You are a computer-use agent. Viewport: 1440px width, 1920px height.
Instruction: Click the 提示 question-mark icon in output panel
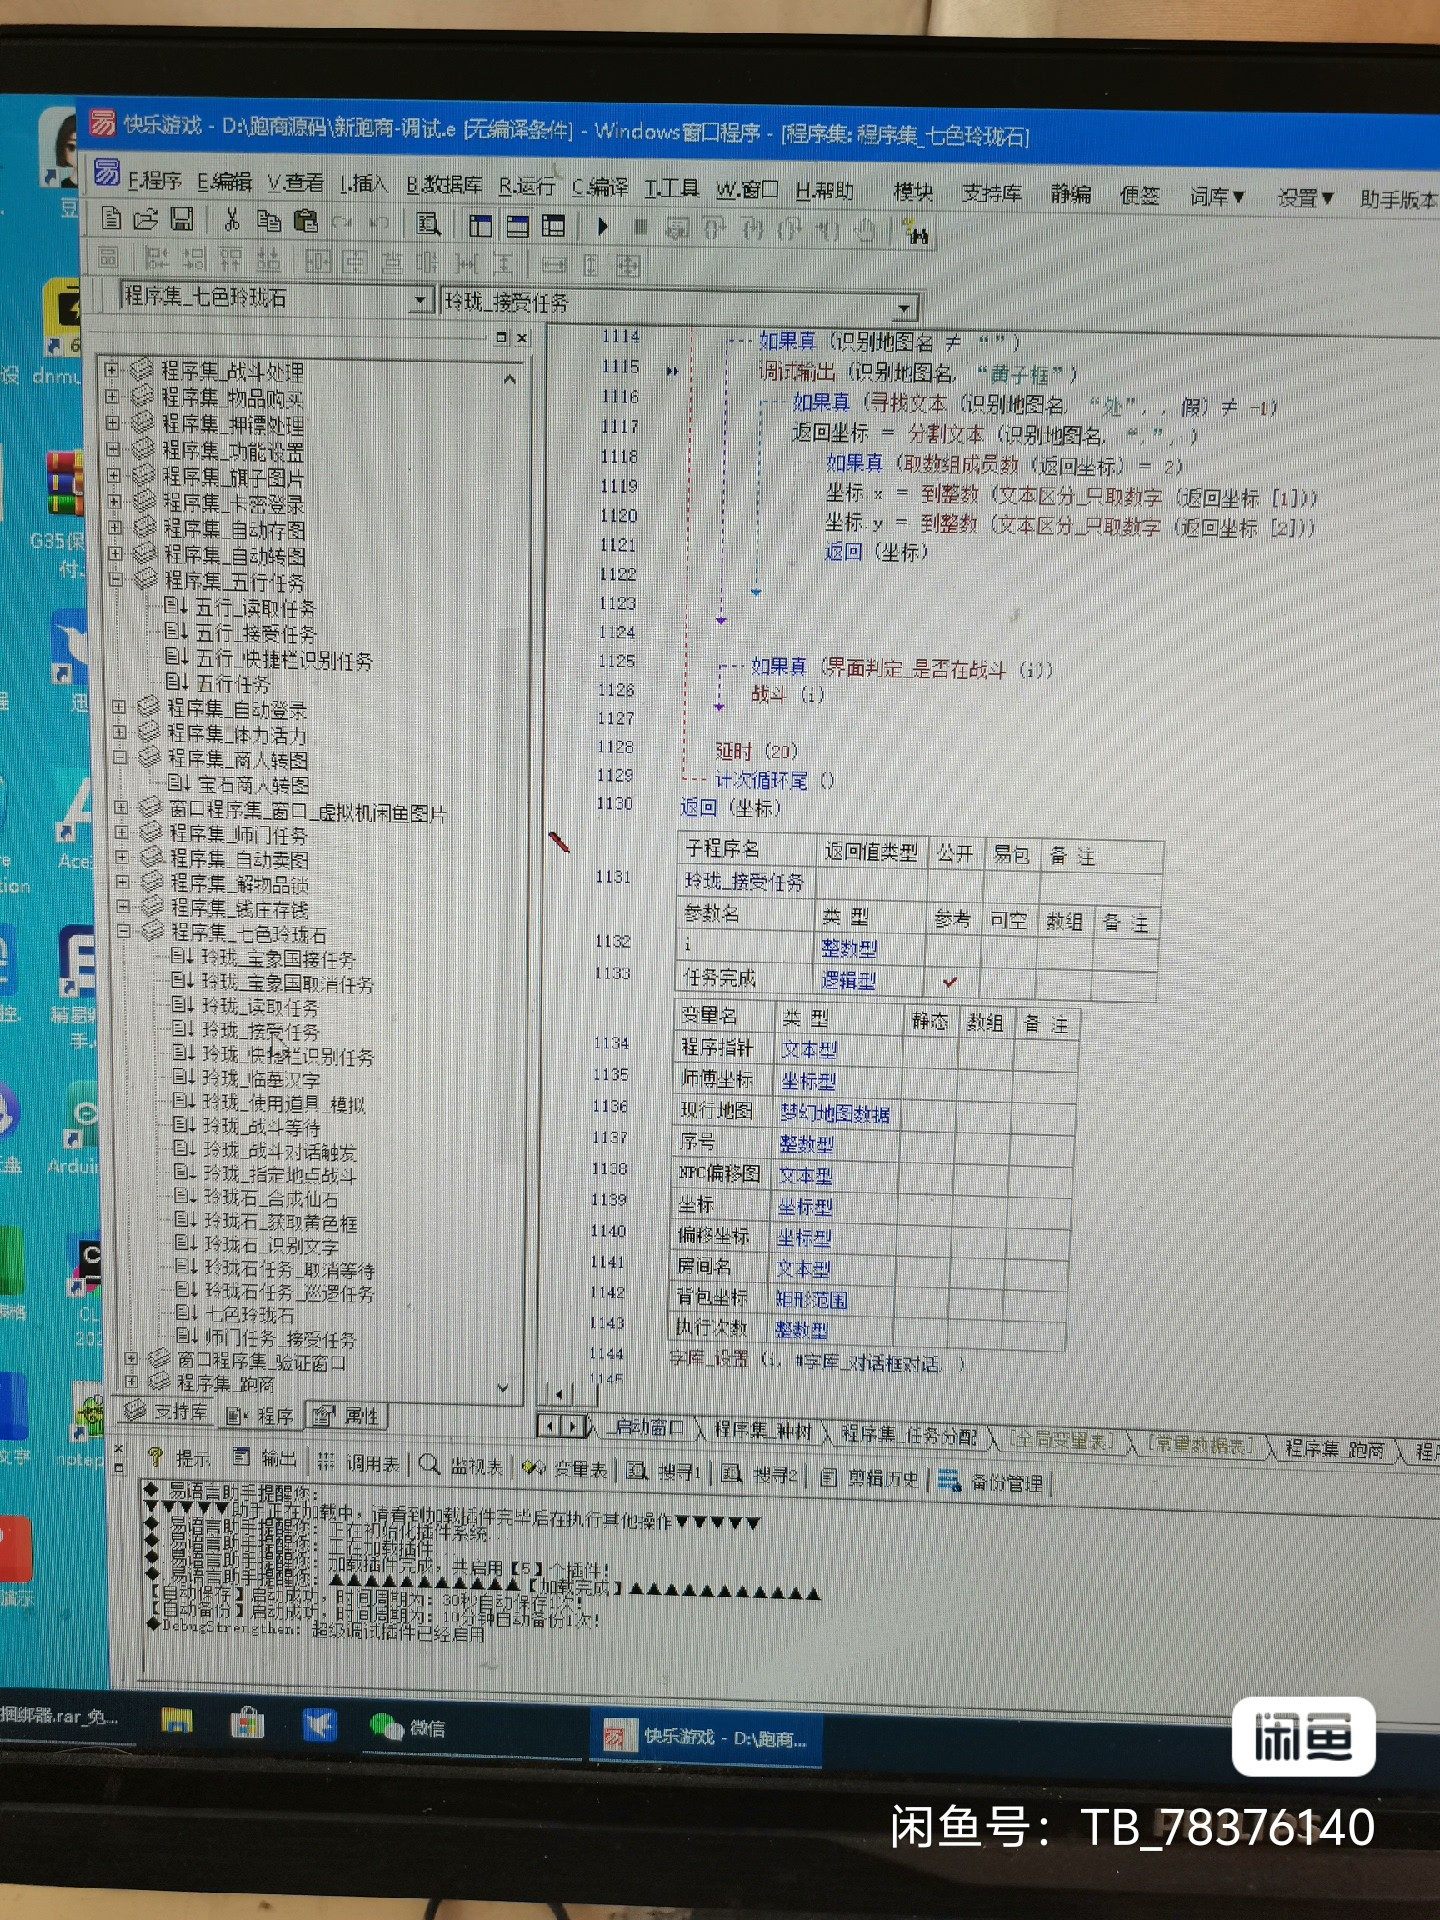pos(155,1457)
